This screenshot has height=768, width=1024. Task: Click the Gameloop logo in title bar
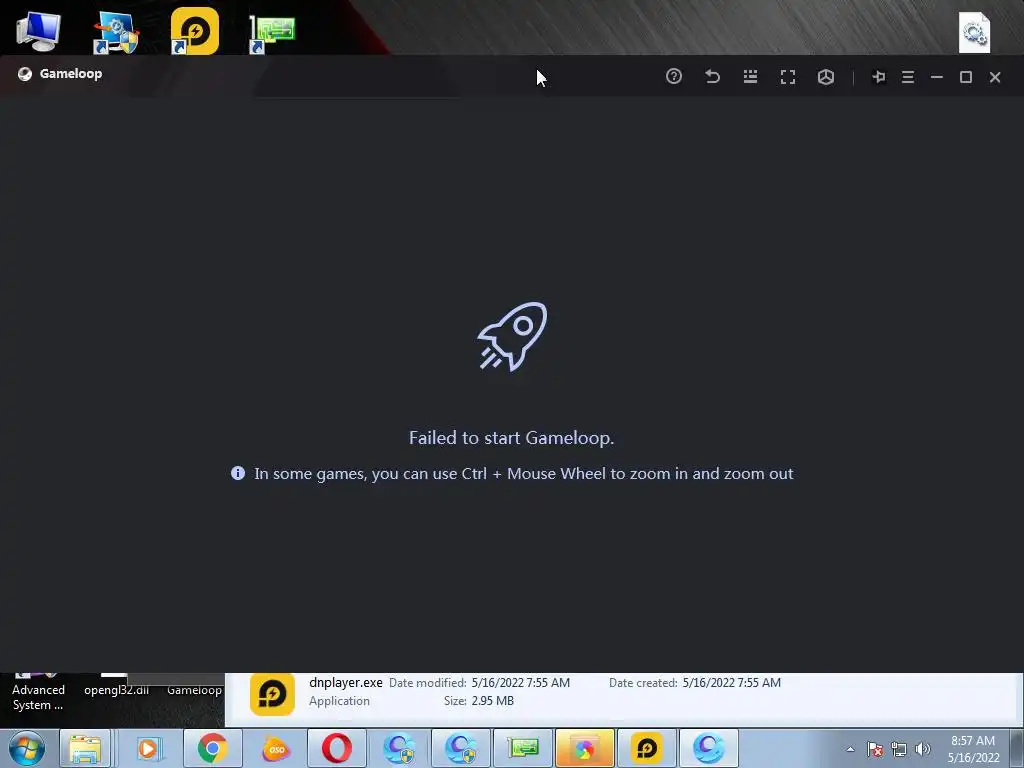point(25,74)
